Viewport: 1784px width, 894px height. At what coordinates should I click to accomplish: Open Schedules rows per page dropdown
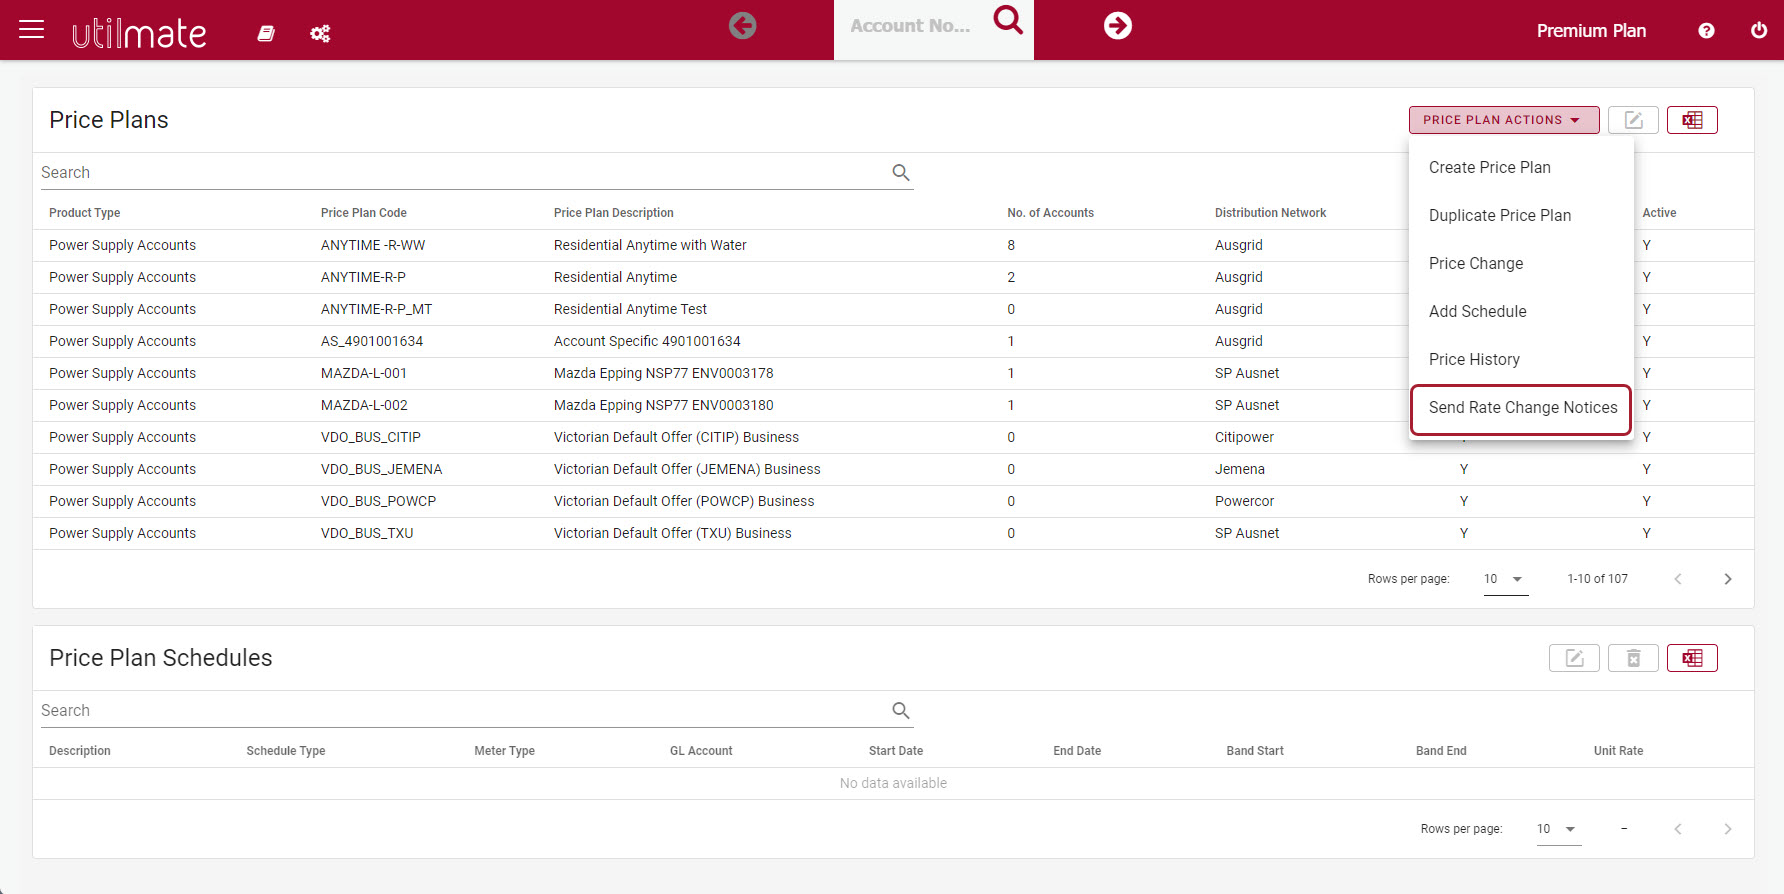coord(1559,829)
